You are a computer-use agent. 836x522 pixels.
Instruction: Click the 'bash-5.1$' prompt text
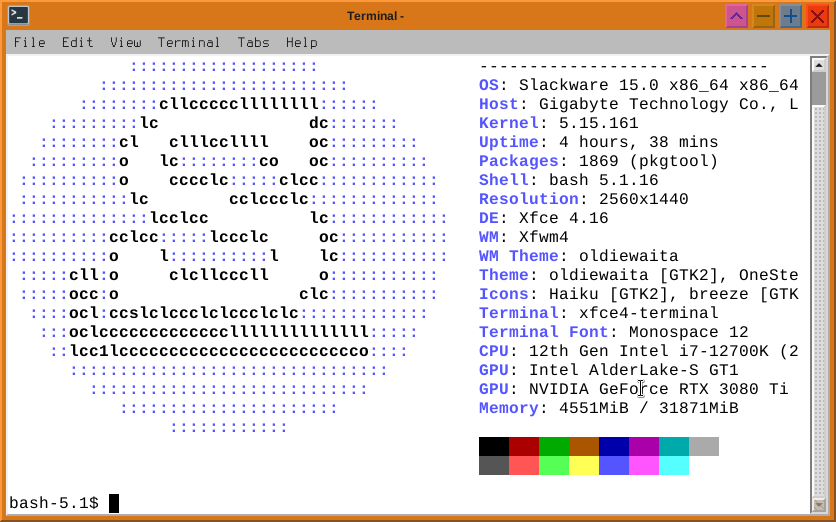(54, 503)
